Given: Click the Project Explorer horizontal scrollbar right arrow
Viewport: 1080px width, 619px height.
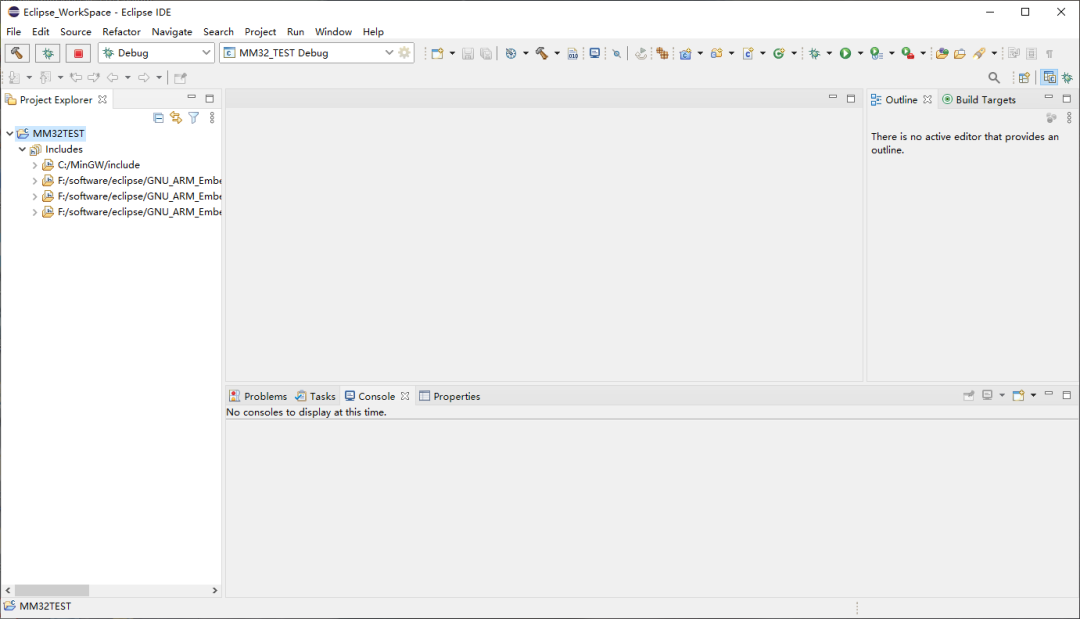Looking at the screenshot, I should tap(214, 590).
